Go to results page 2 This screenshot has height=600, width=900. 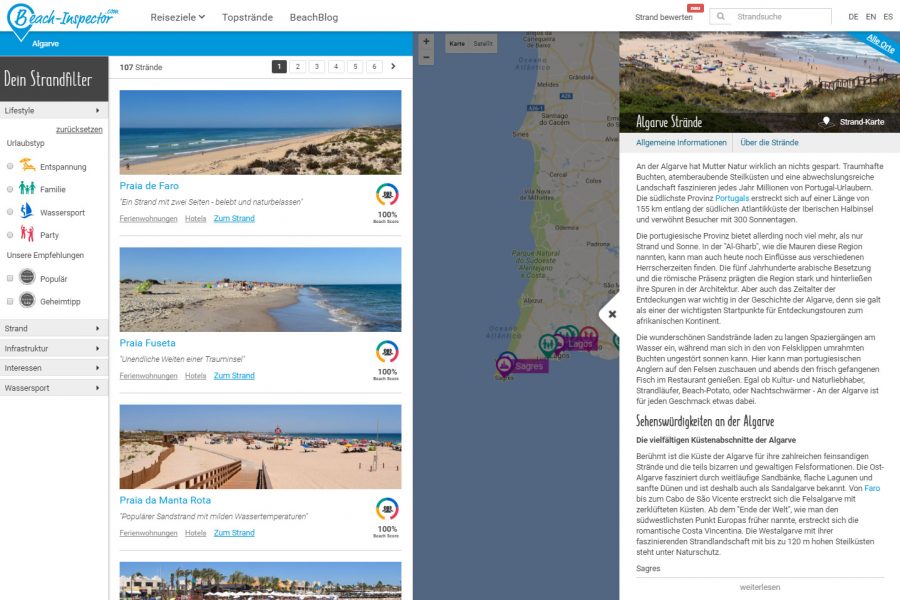click(297, 67)
